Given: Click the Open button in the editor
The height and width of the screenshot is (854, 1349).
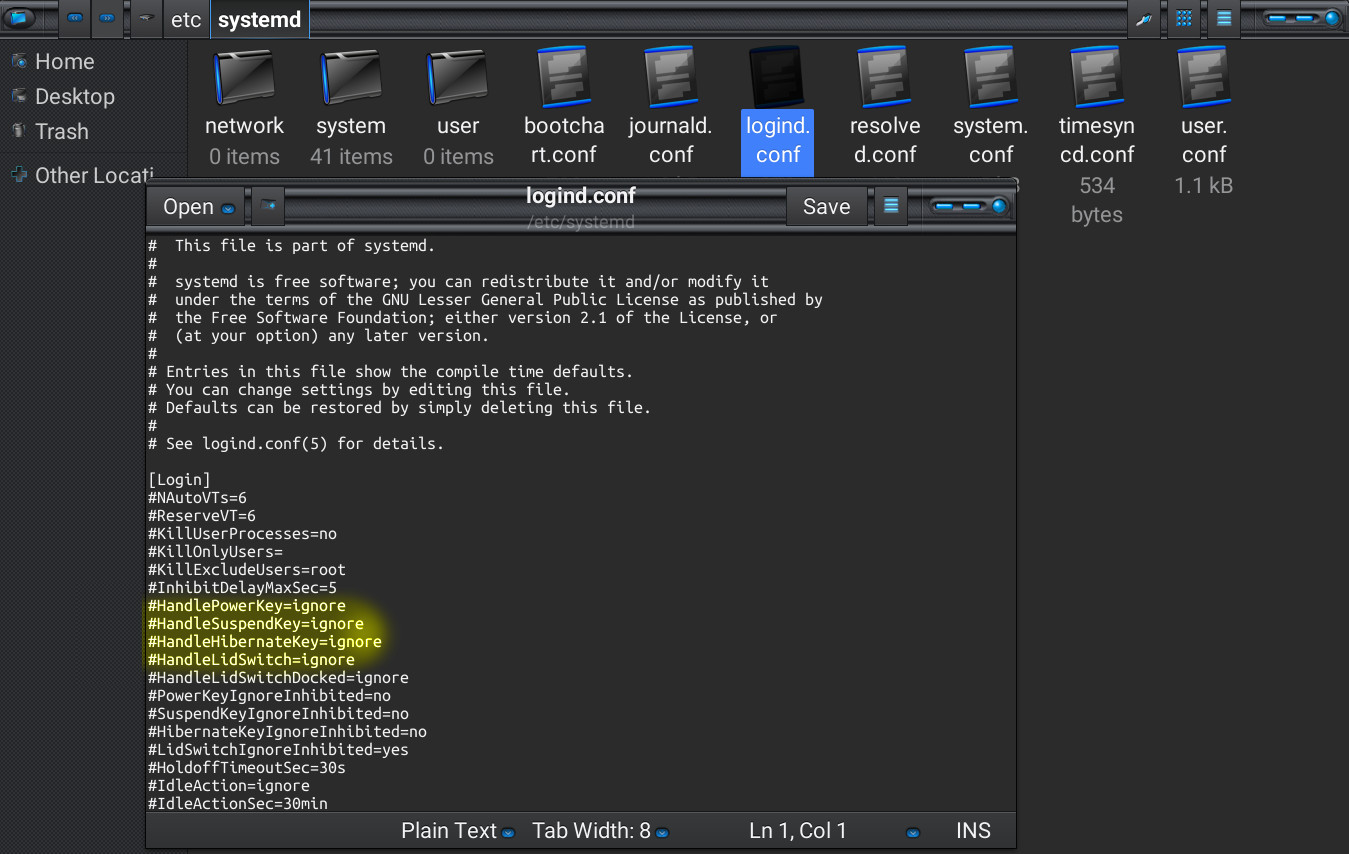Looking at the screenshot, I should [196, 206].
